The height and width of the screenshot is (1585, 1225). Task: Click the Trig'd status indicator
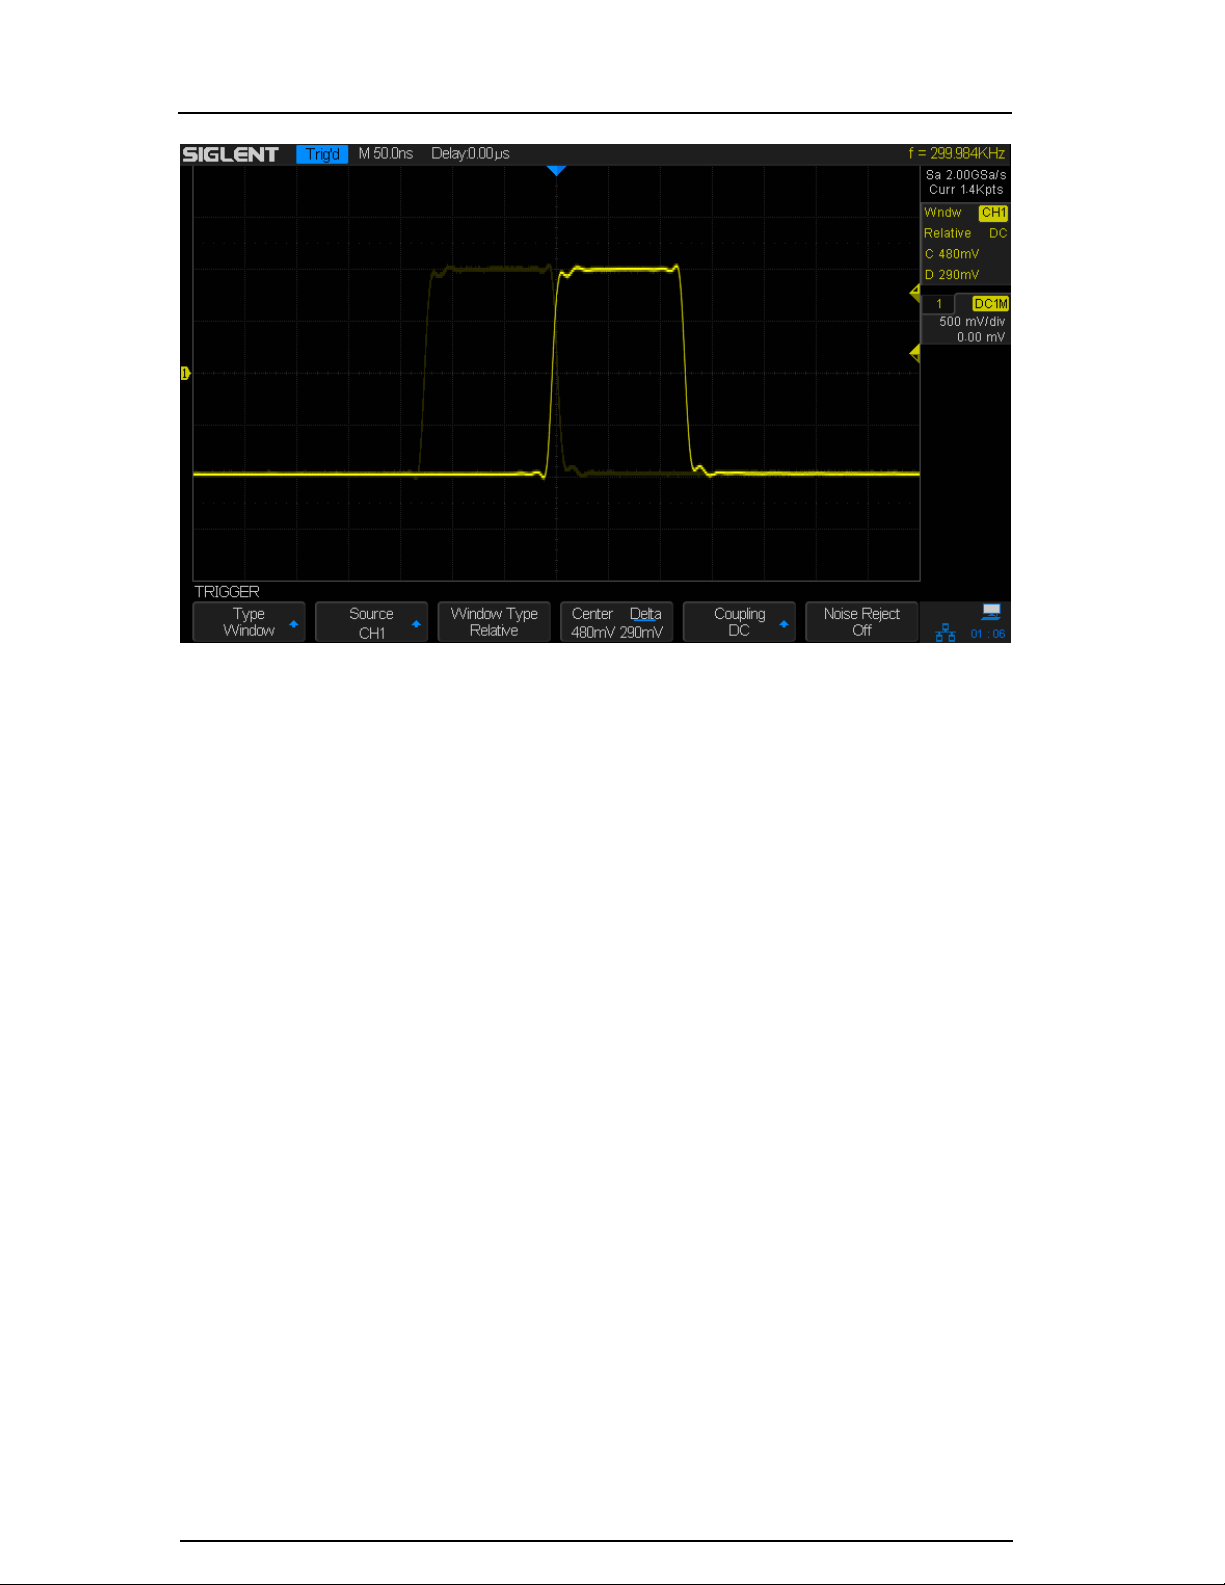[x=322, y=154]
